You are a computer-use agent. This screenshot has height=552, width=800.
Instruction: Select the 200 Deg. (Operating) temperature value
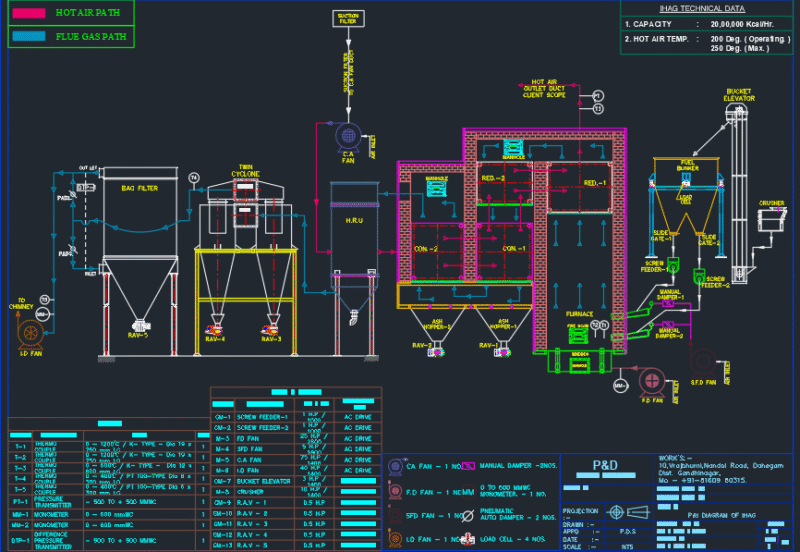point(751,39)
